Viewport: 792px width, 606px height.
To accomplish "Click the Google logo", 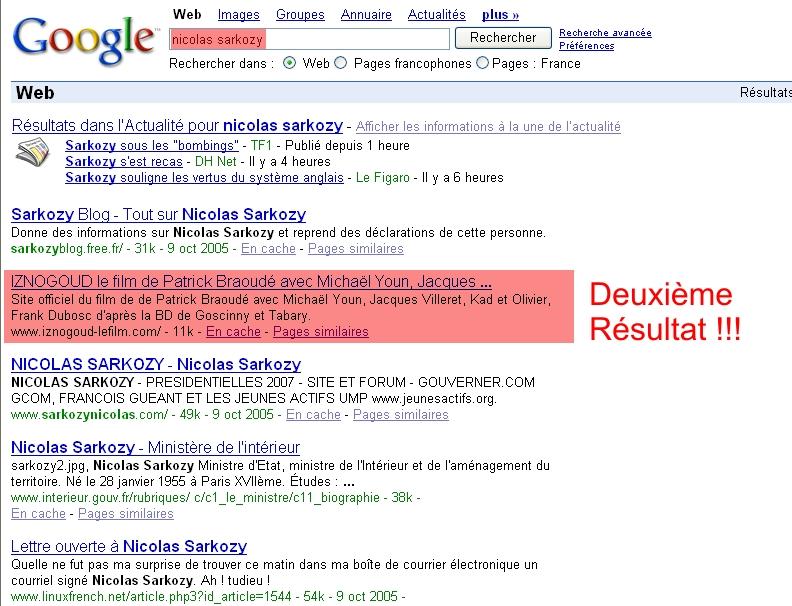I will pos(84,40).
